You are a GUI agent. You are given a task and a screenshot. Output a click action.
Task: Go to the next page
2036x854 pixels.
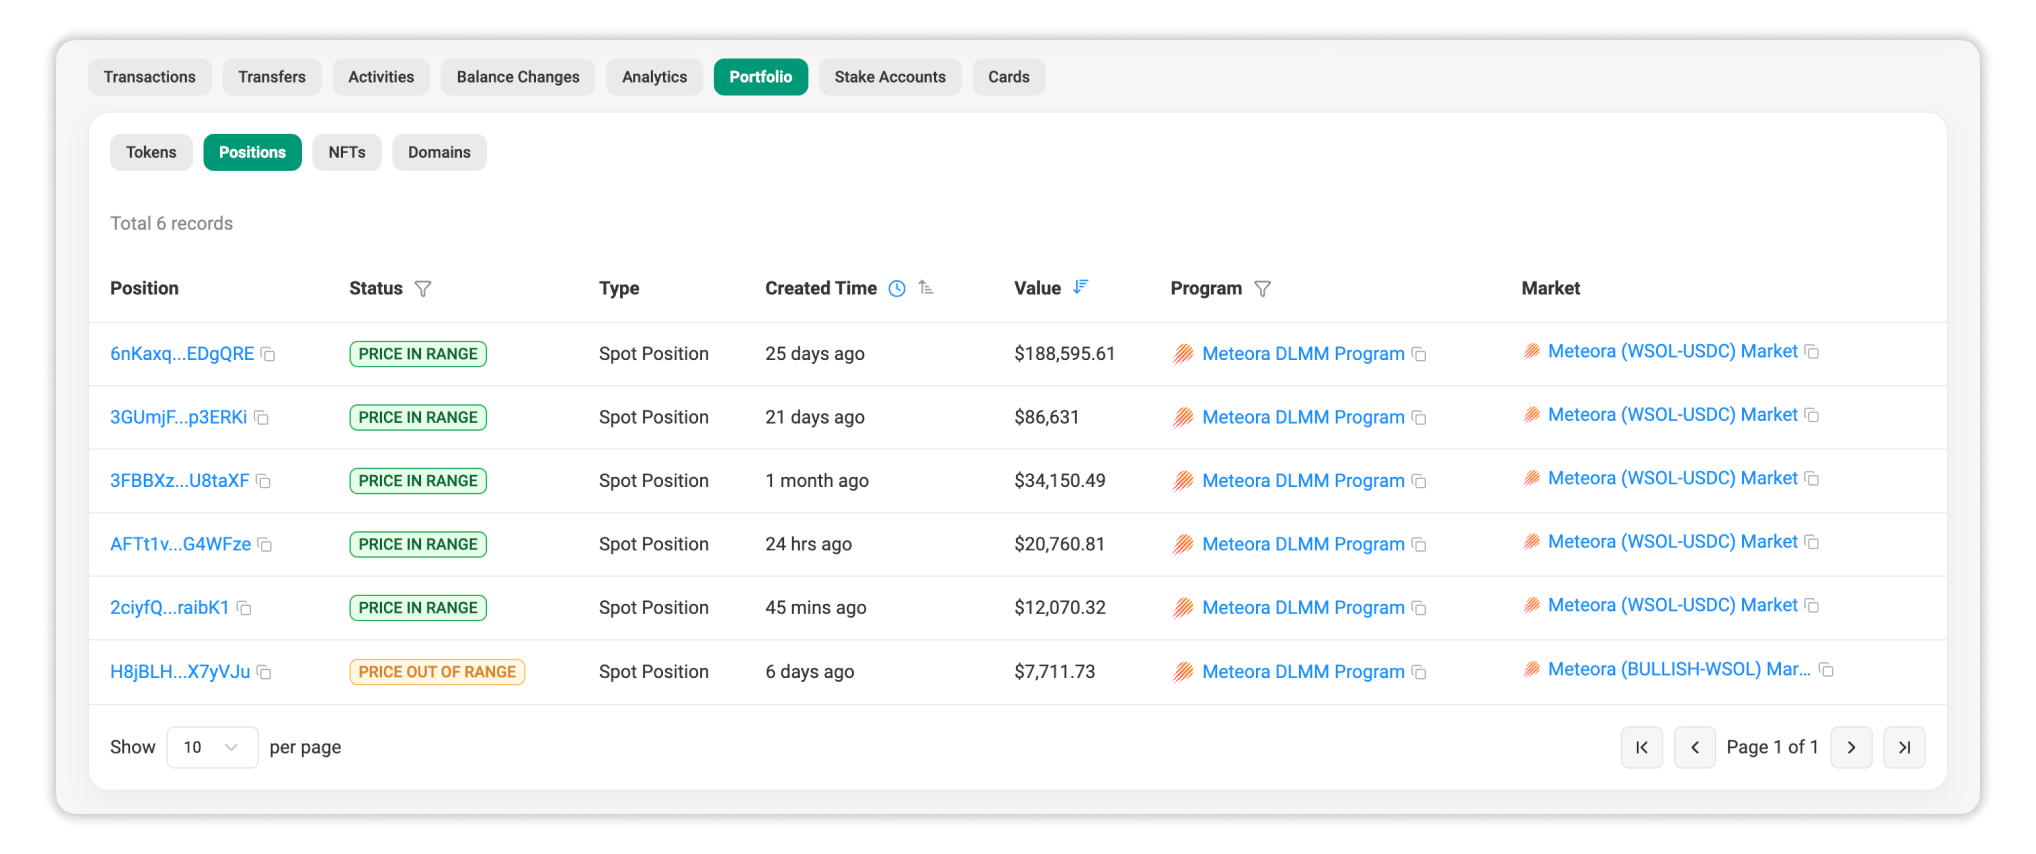coord(1851,747)
